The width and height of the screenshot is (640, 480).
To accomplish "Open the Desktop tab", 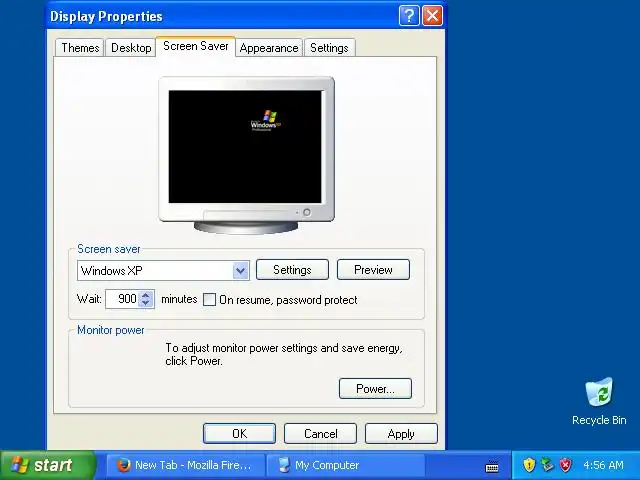I will pos(131,48).
